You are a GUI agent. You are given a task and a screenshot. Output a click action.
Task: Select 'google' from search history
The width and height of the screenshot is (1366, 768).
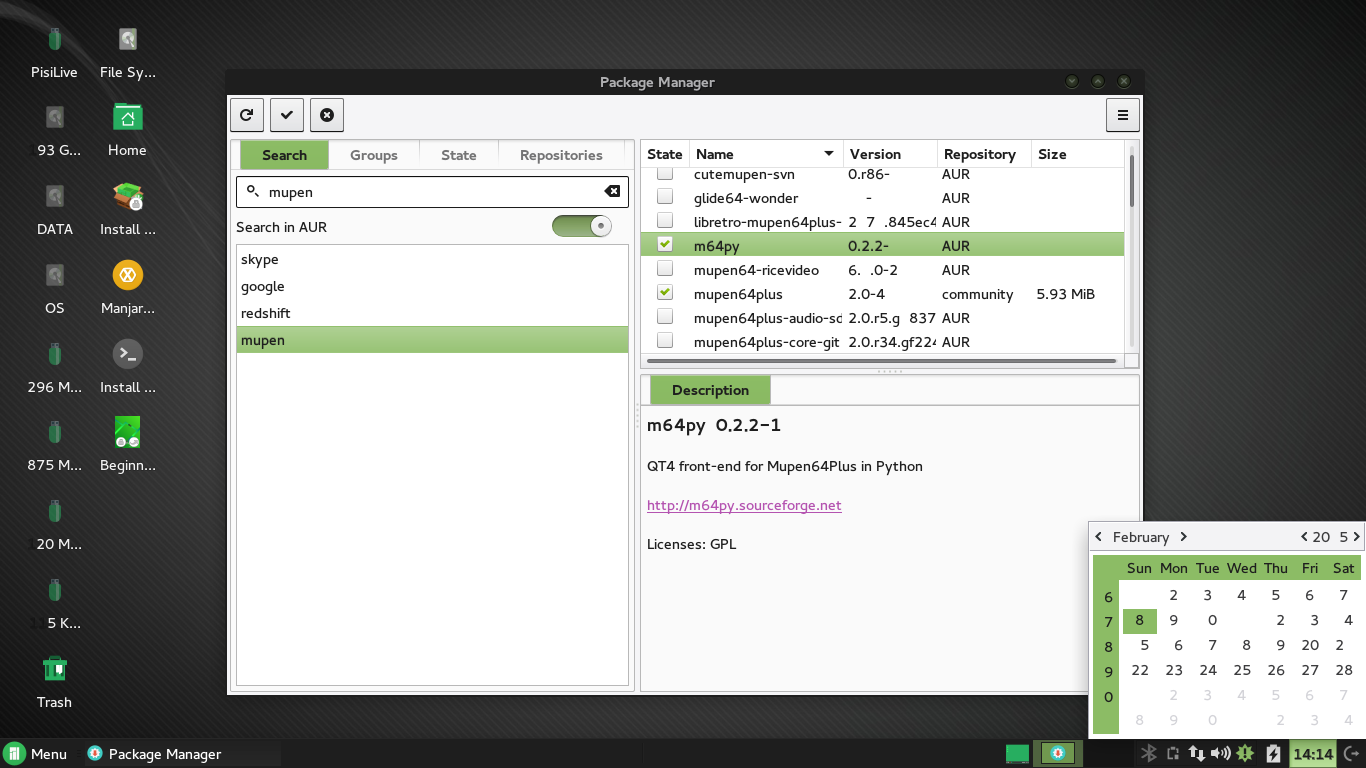click(x=432, y=286)
